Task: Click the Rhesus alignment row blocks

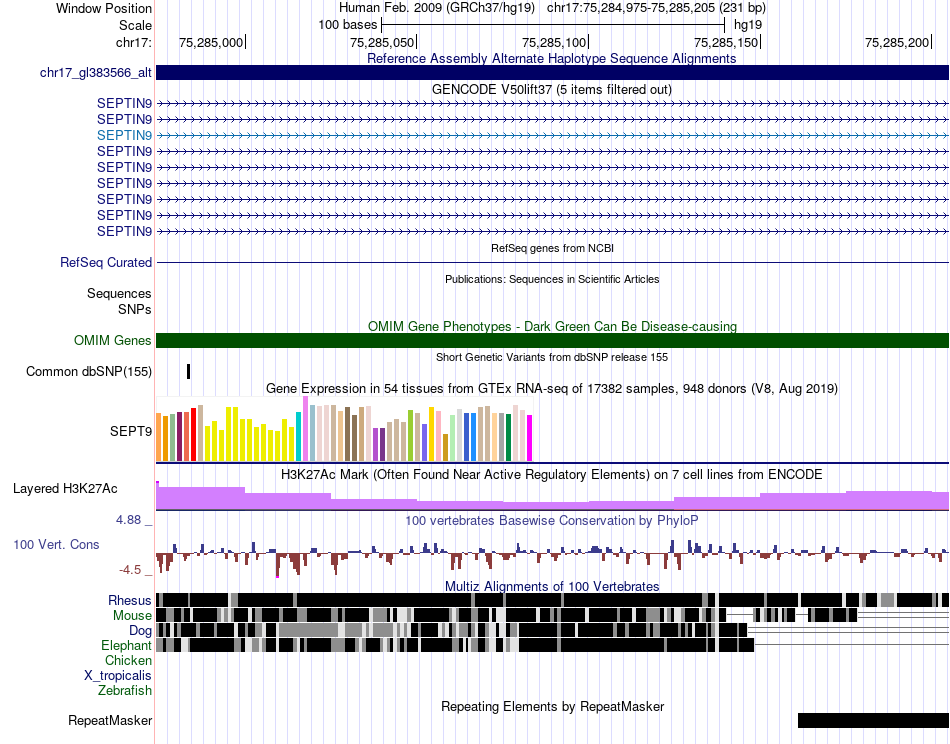Action: (x=552, y=600)
